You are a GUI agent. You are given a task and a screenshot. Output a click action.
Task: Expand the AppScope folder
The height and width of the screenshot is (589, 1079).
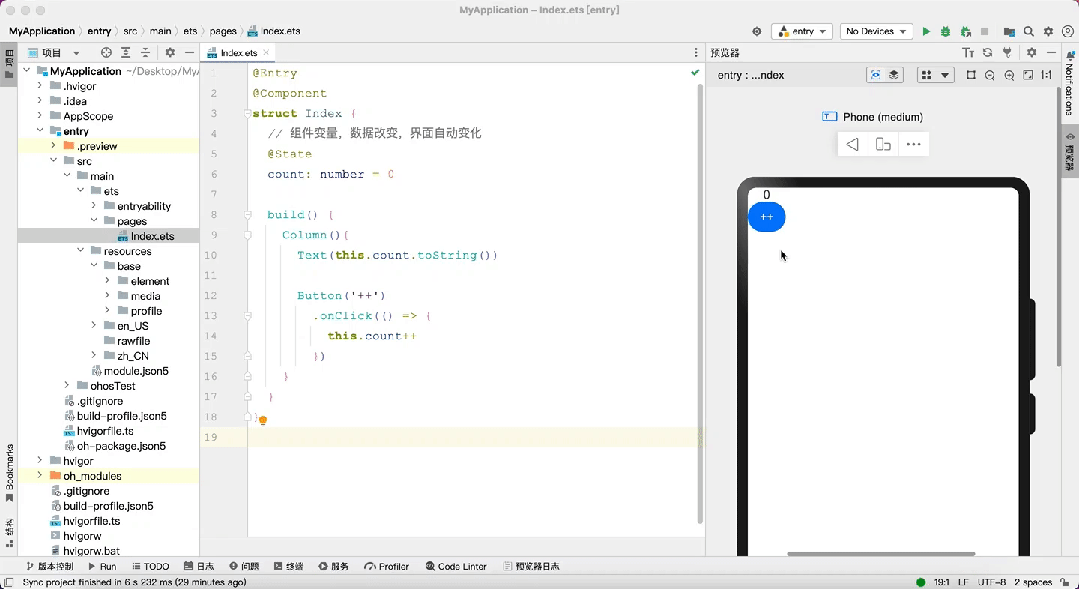click(x=39, y=116)
